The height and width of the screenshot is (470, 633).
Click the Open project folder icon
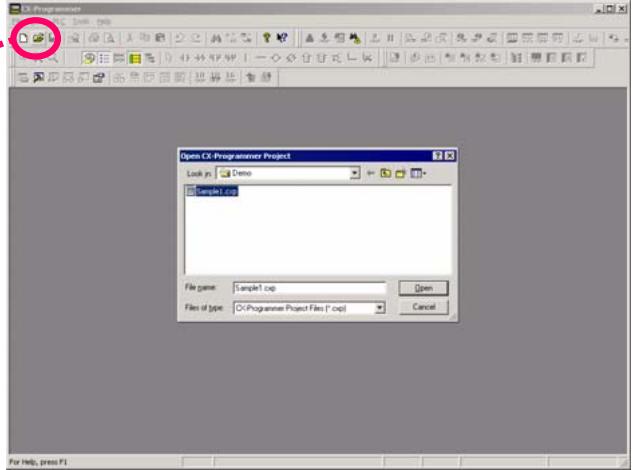click(x=38, y=38)
